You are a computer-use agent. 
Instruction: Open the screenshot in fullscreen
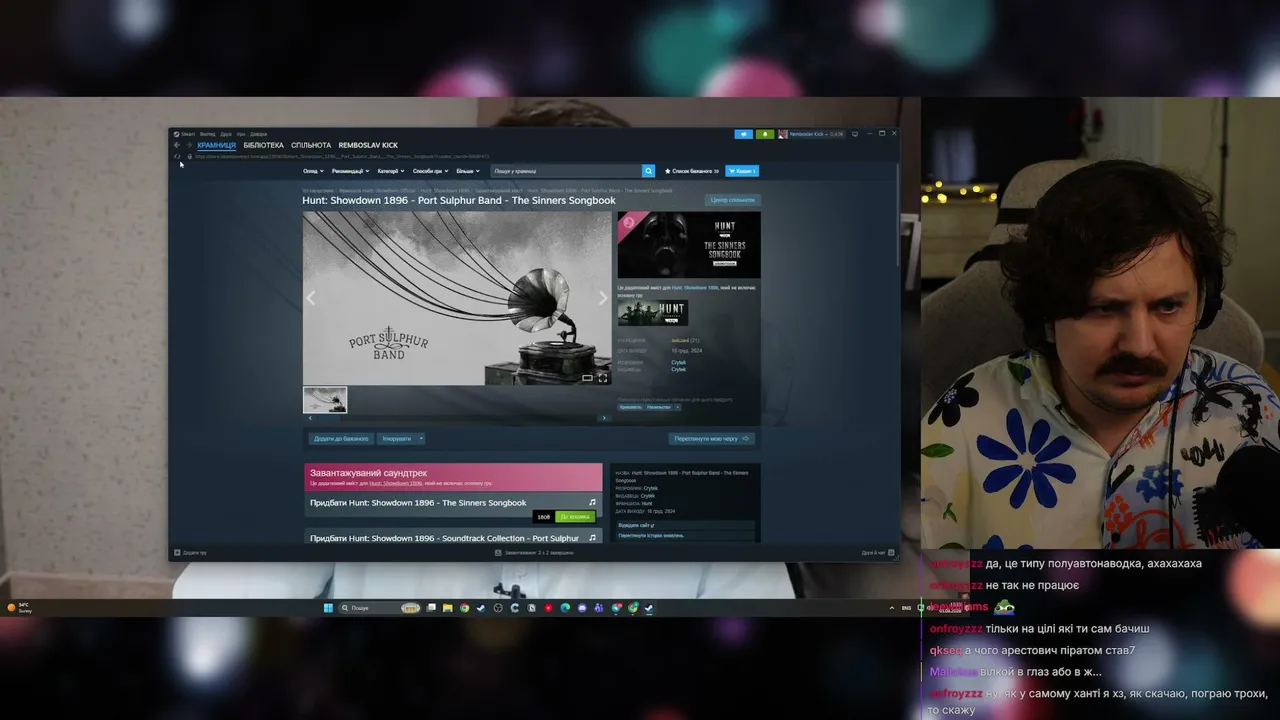(x=603, y=378)
